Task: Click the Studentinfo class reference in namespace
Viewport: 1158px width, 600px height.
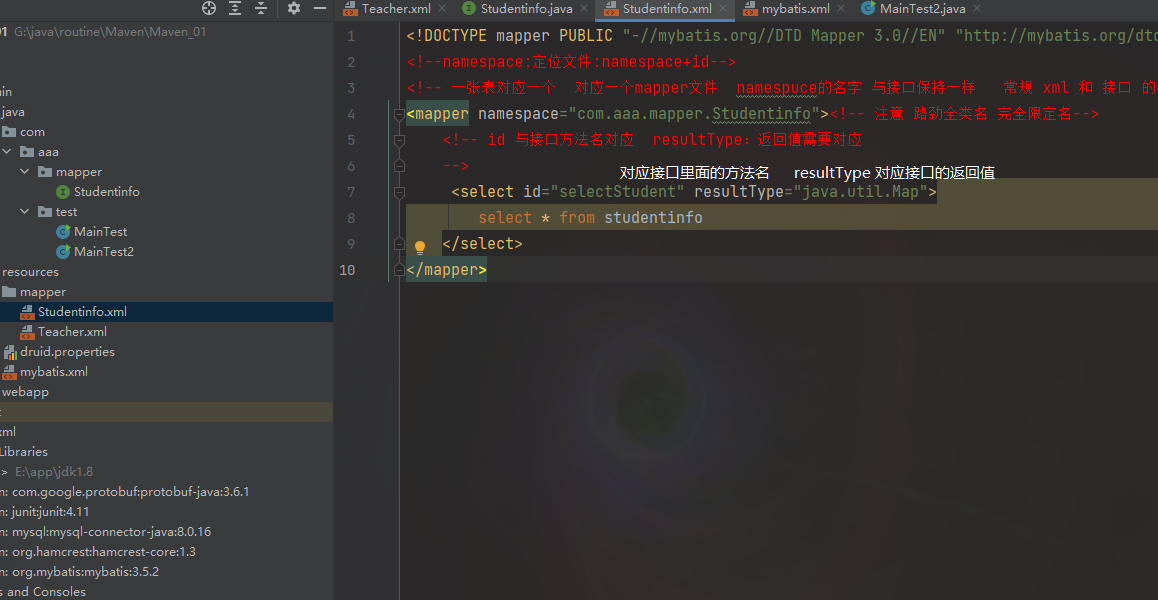Action: (x=761, y=114)
